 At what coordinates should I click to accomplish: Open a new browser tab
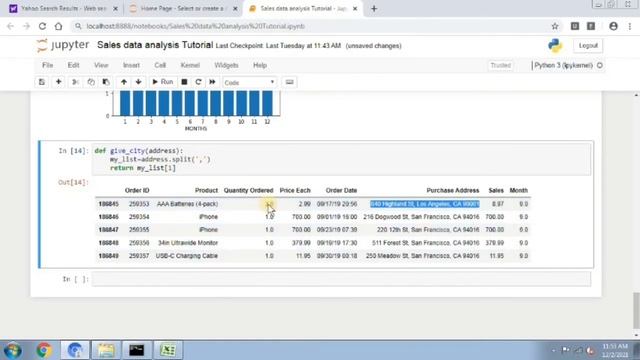coord(374,9)
